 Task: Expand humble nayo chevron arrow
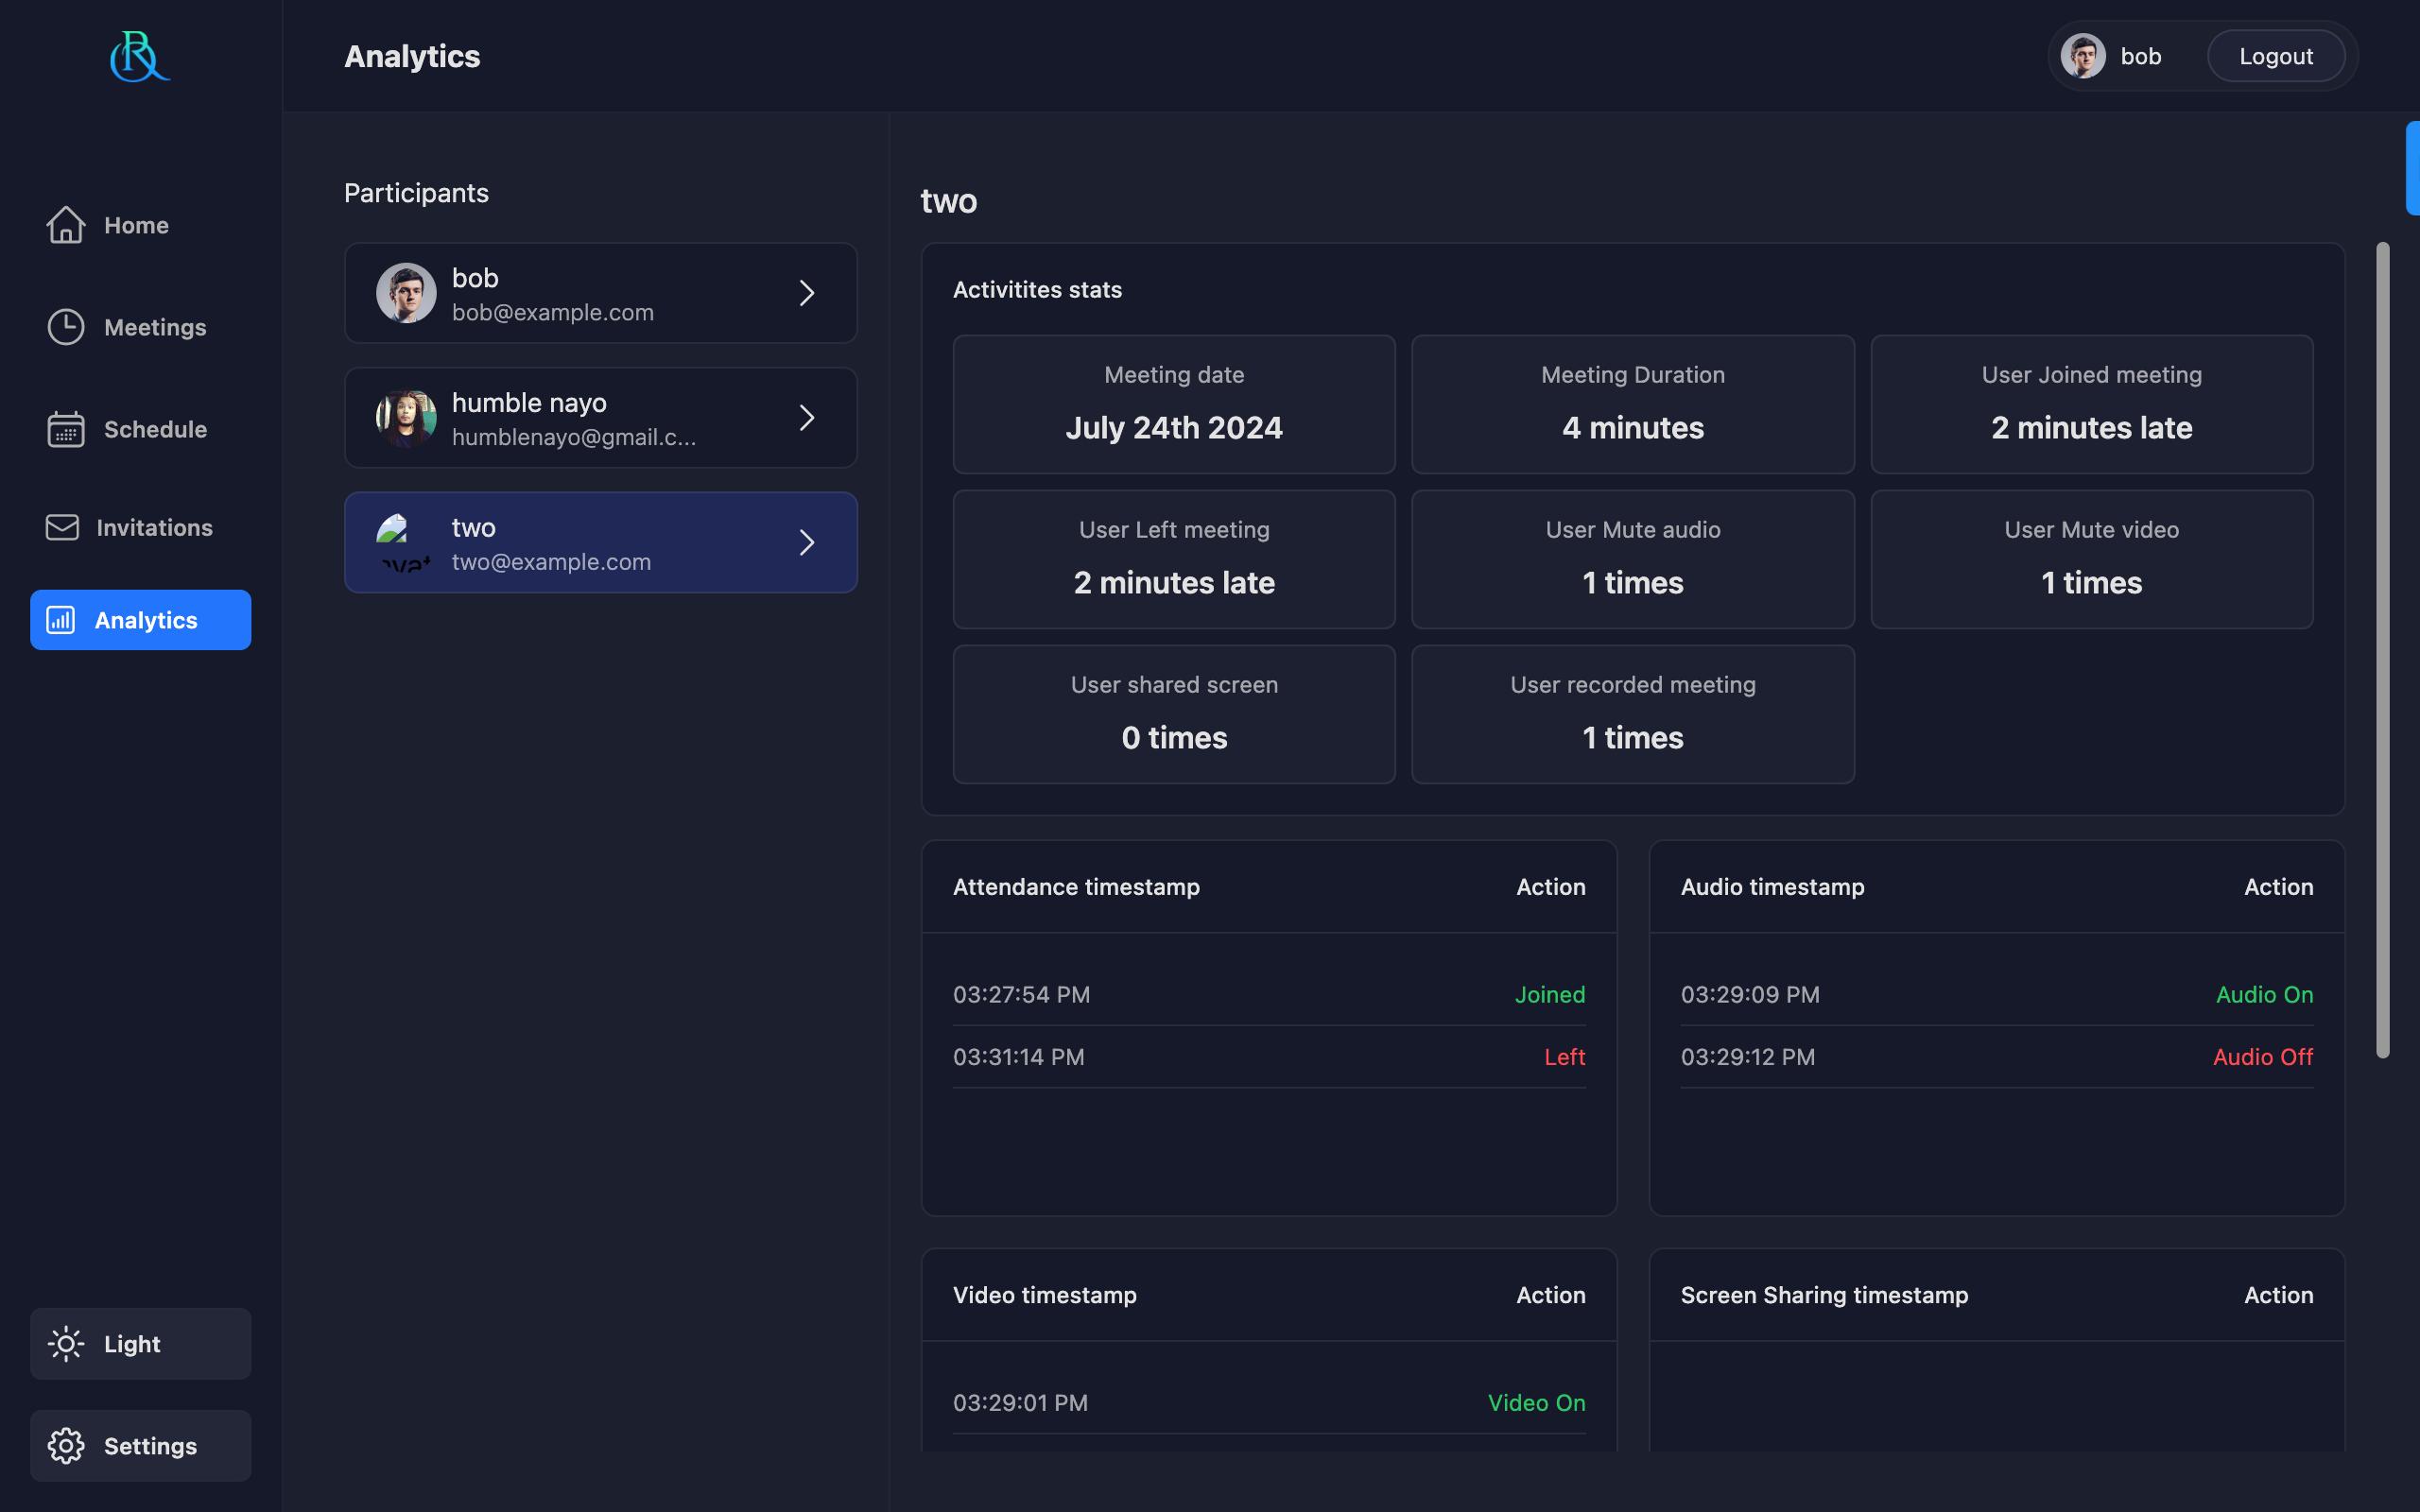pyautogui.click(x=807, y=418)
